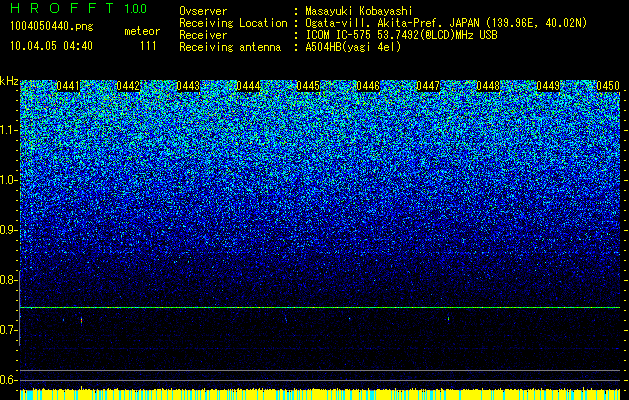Click the ICOM IC-575 receiver text
Screen dimensions: 629x400
coord(401,35)
